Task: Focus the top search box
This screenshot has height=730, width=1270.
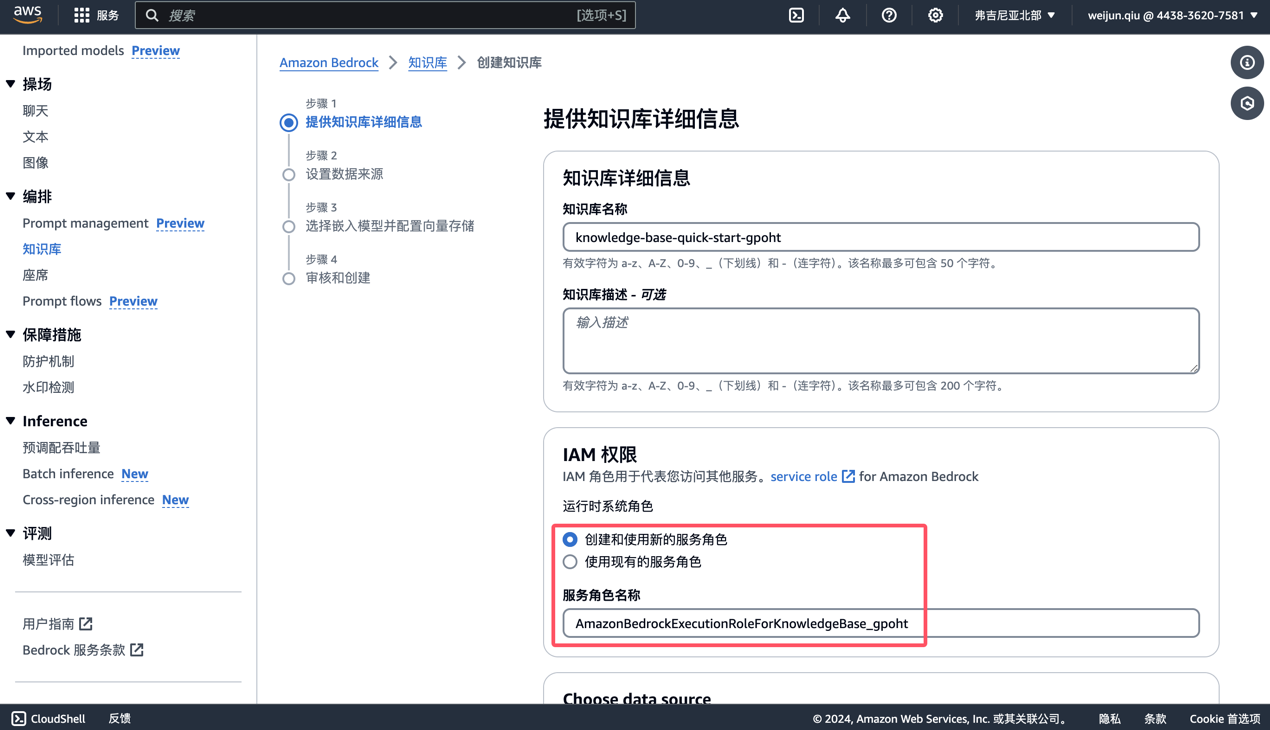Action: click(x=385, y=15)
